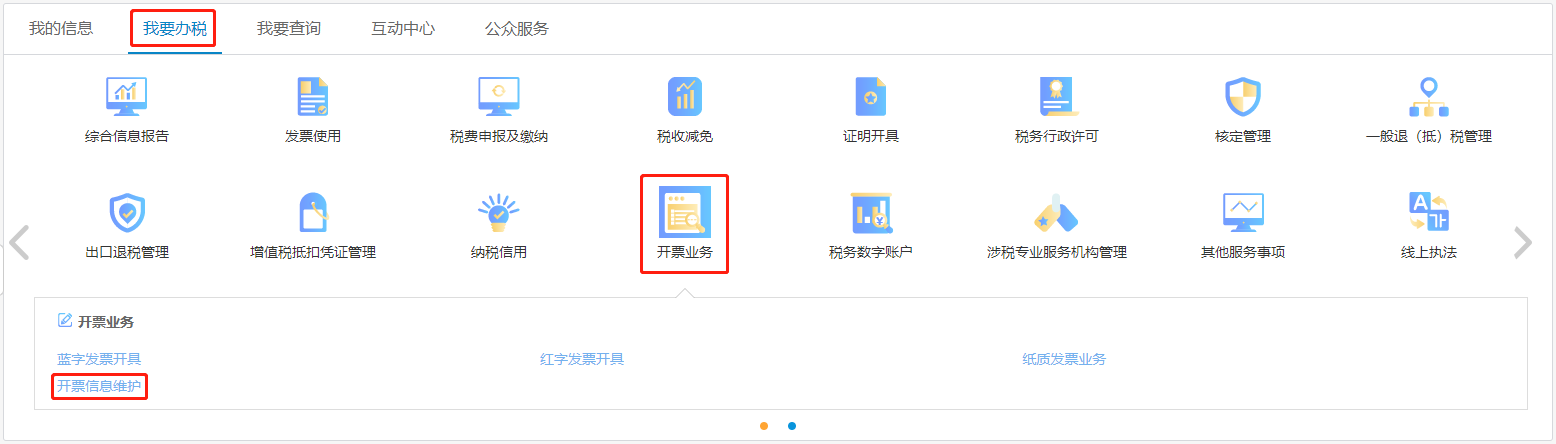Open the 综合信息报告 icon
This screenshot has width=1556, height=444.
point(127,97)
